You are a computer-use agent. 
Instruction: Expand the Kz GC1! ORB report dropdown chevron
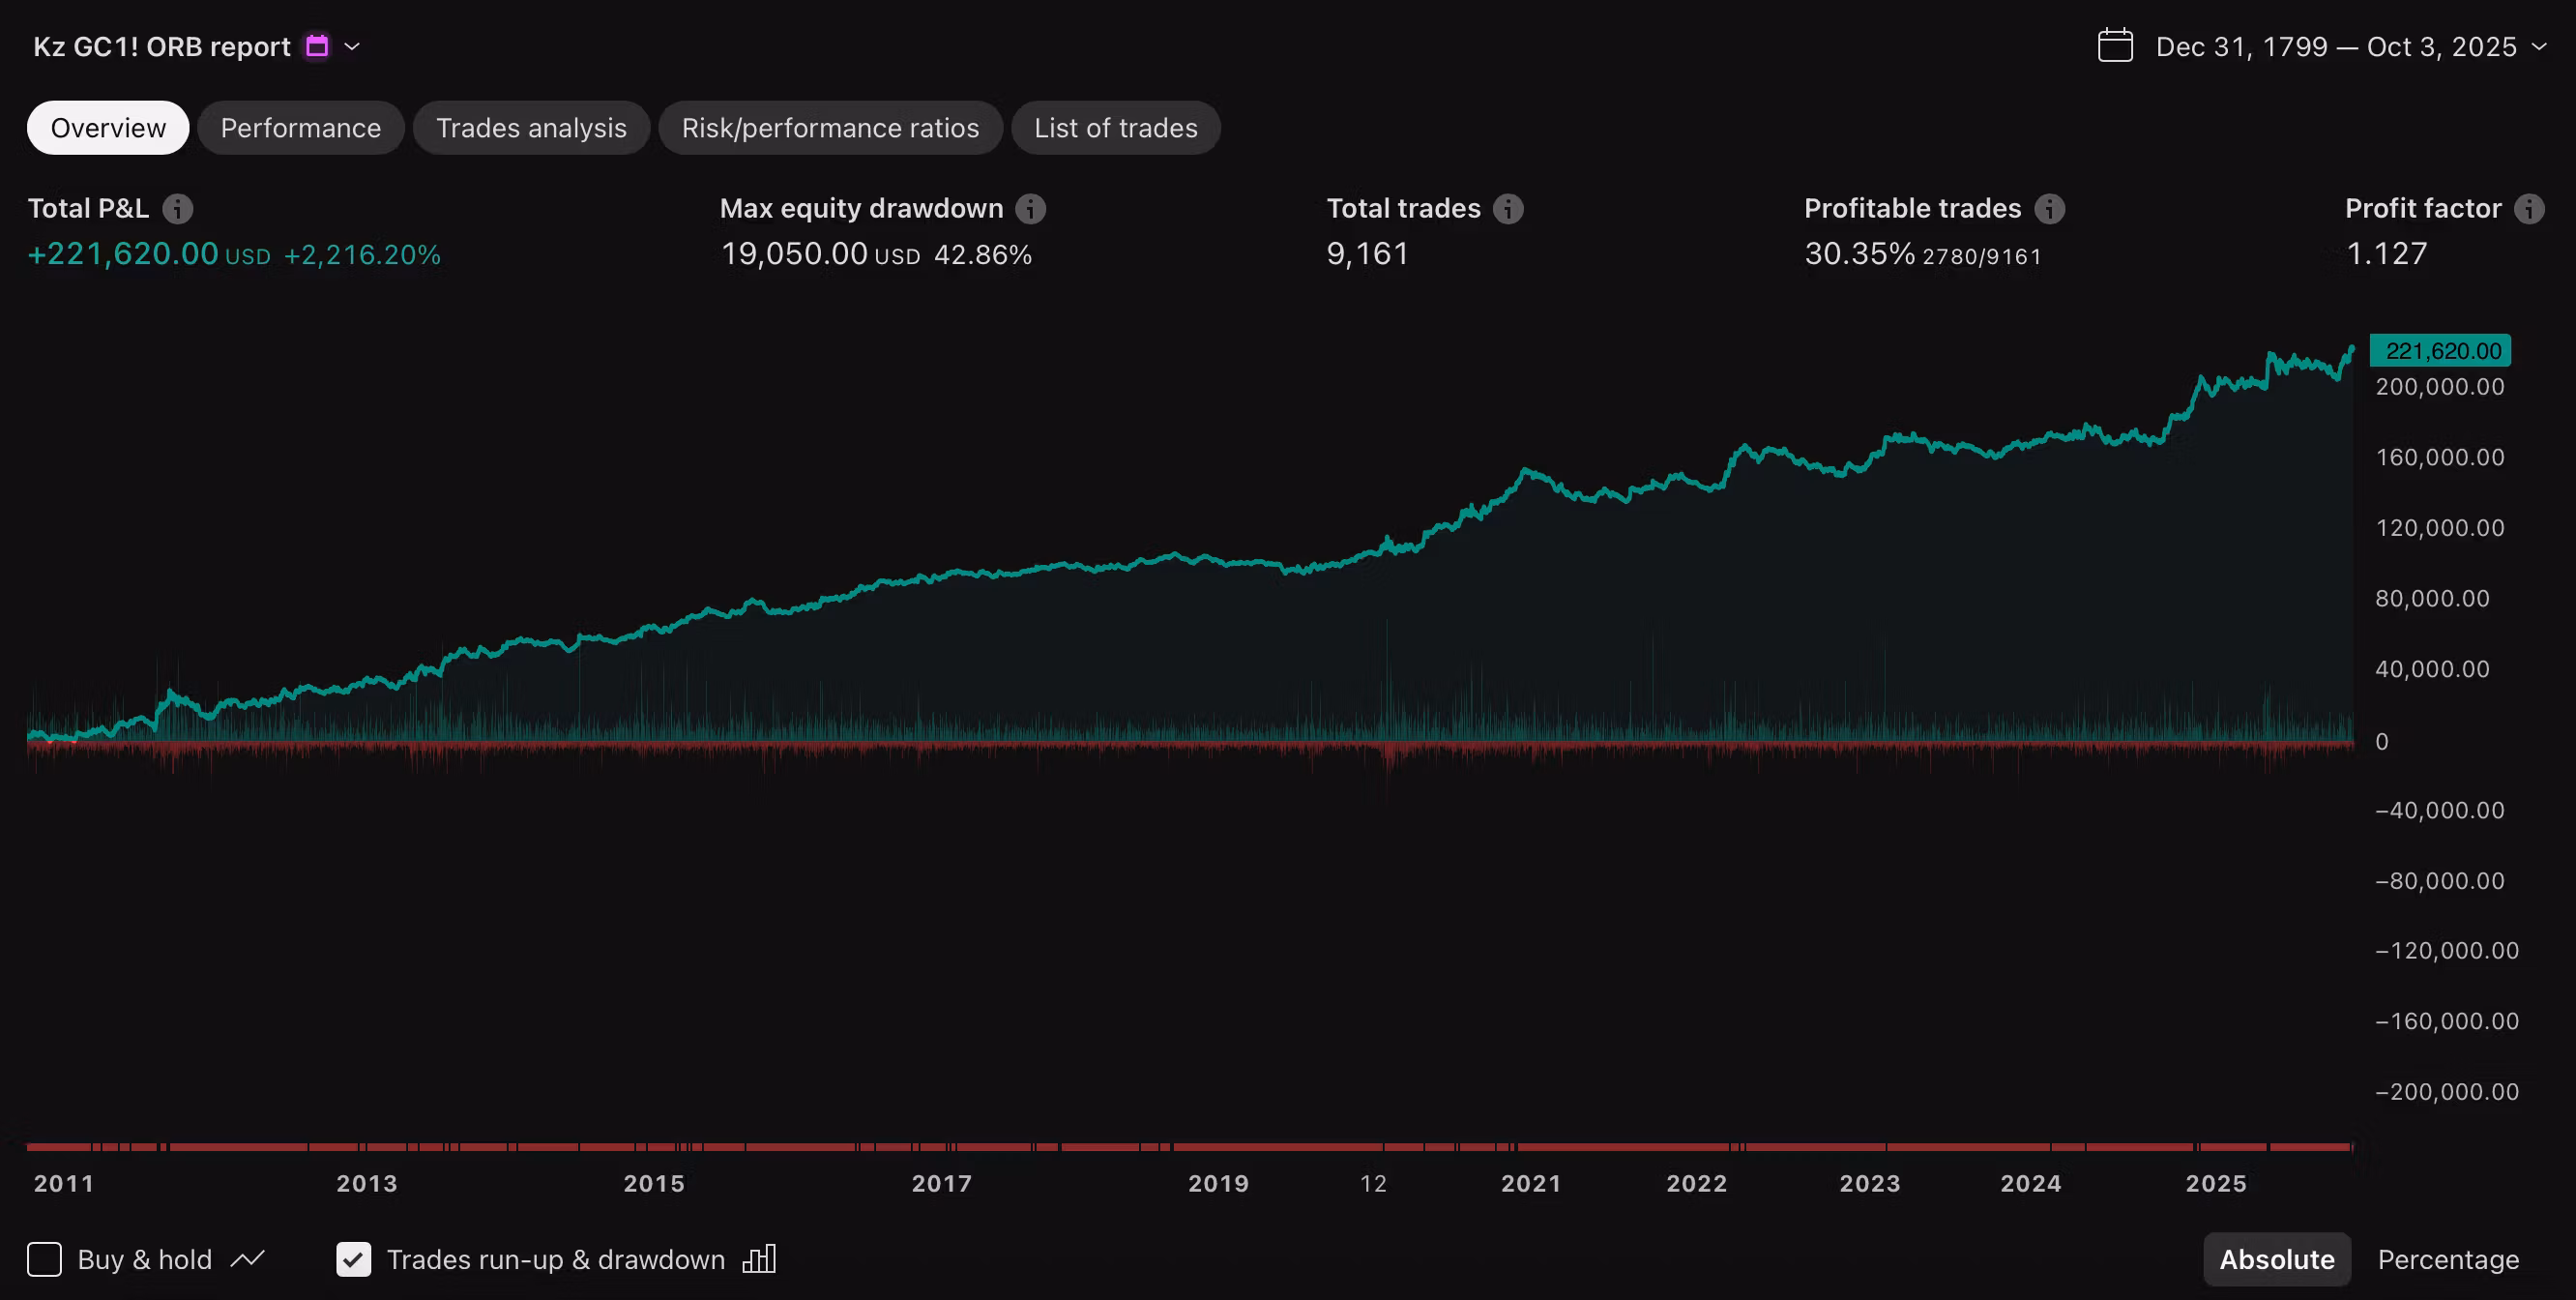coord(352,47)
